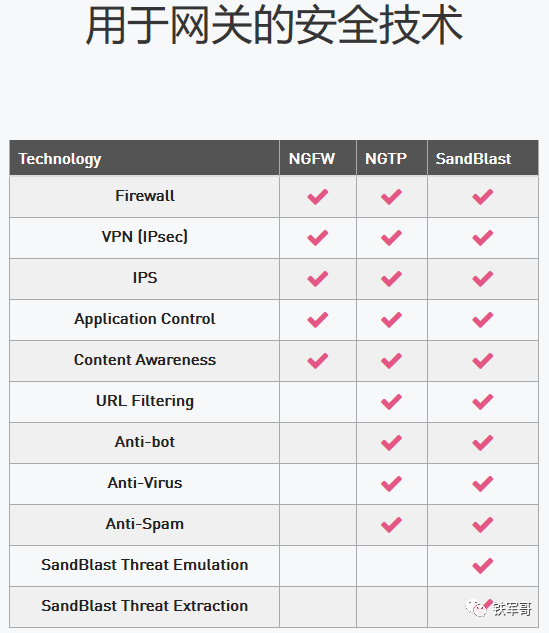Viewport: 549px width, 633px height.
Task: Click the URL Filtering row label
Action: click(145, 401)
